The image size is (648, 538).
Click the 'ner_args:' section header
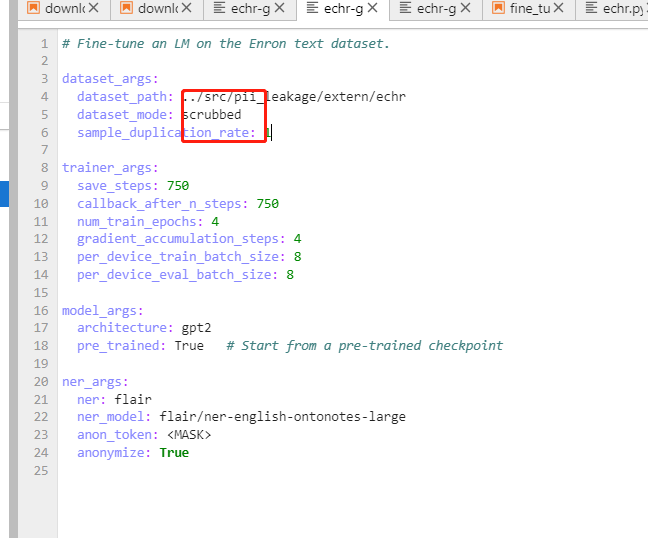click(x=95, y=382)
